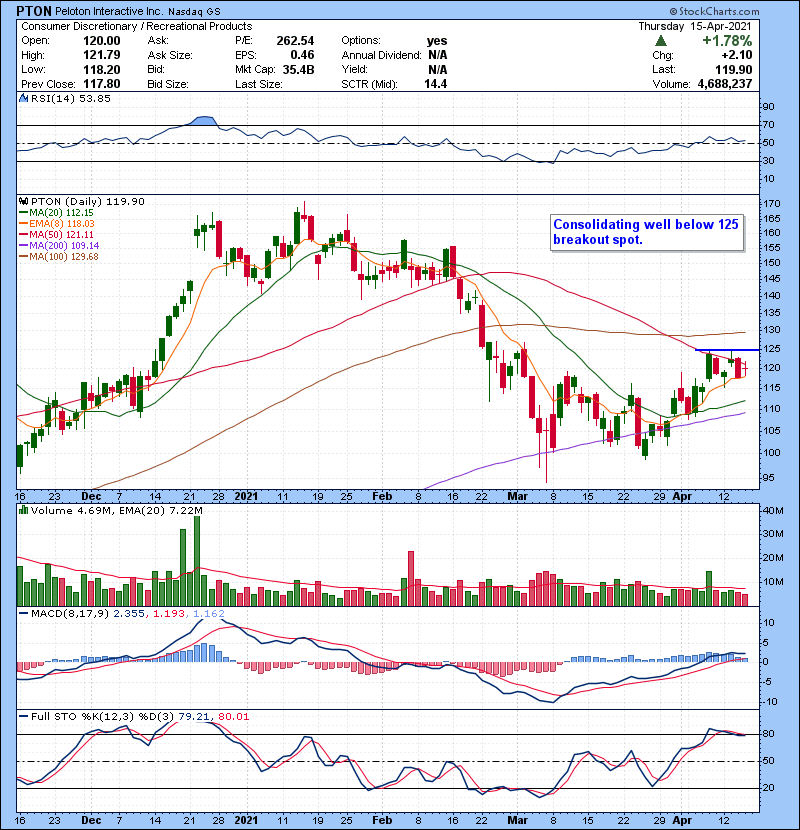Select the MA(20) 112.15 legend entry
Viewport: 800px width, 830px height.
click(x=56, y=213)
